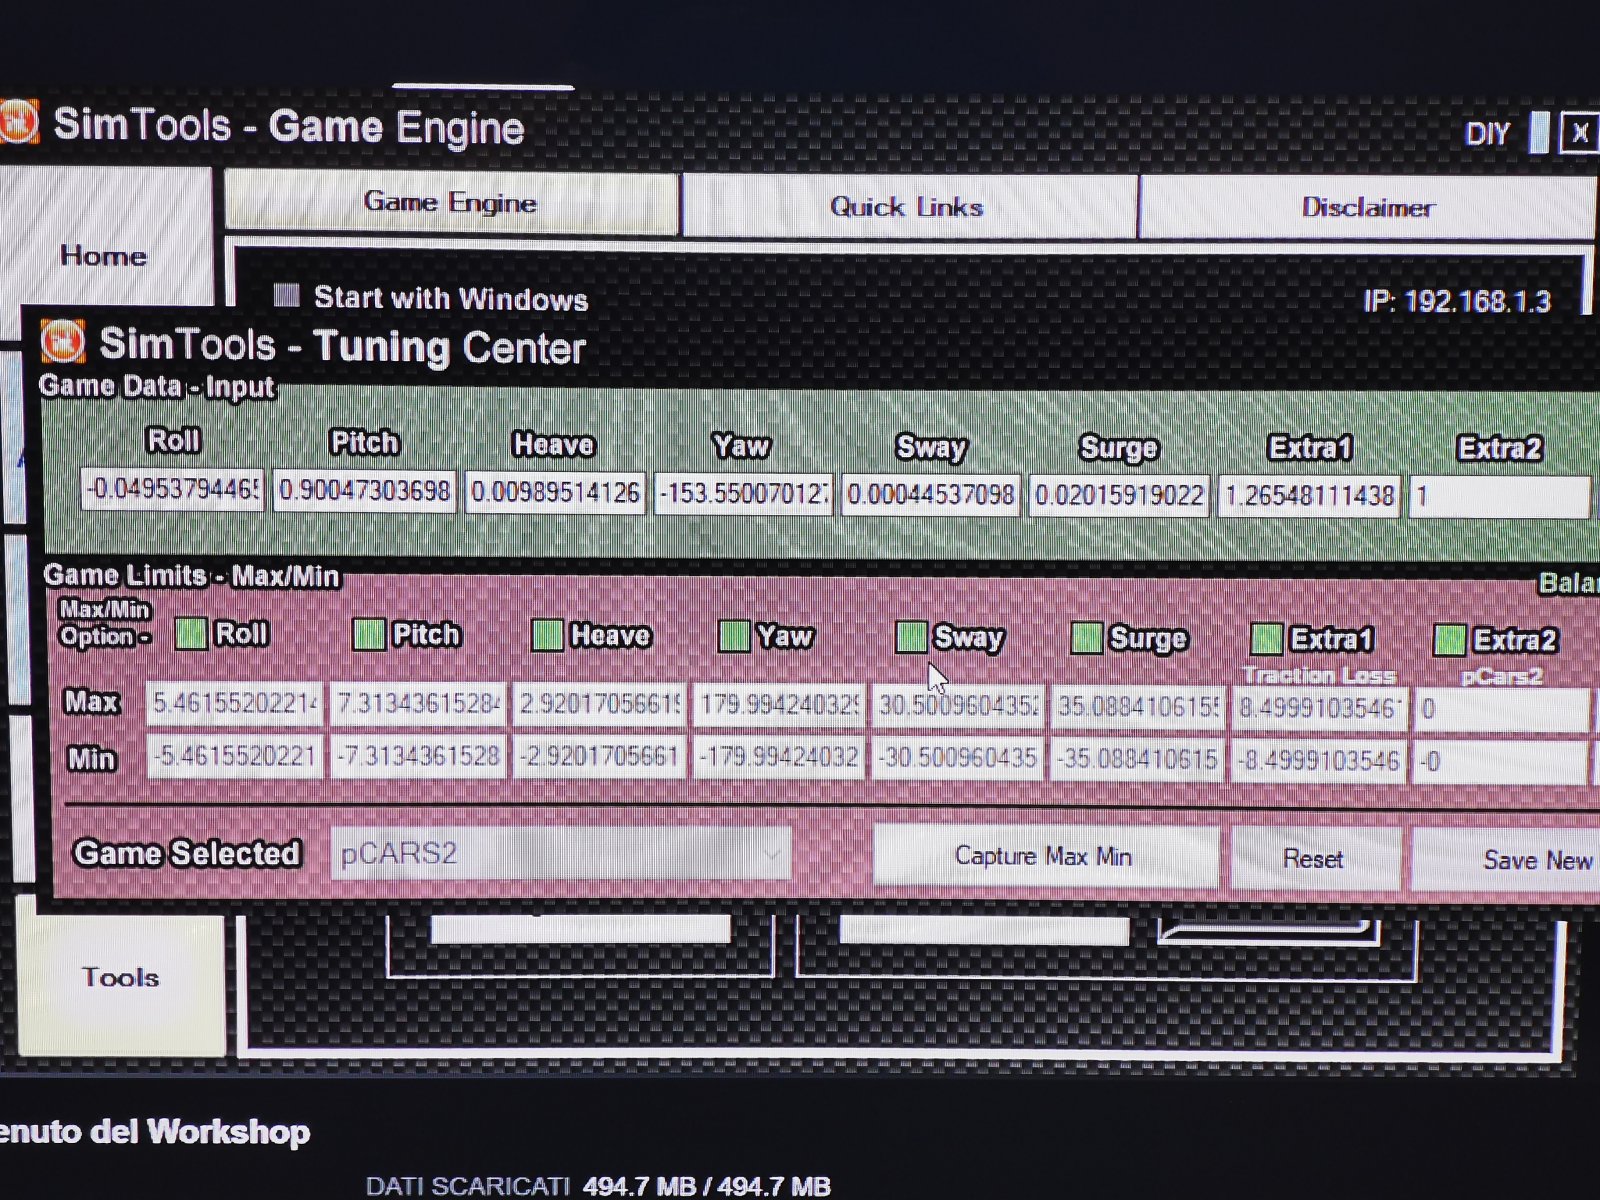1600x1200 pixels.
Task: Click the Pitch game data input field
Action: click(x=364, y=490)
